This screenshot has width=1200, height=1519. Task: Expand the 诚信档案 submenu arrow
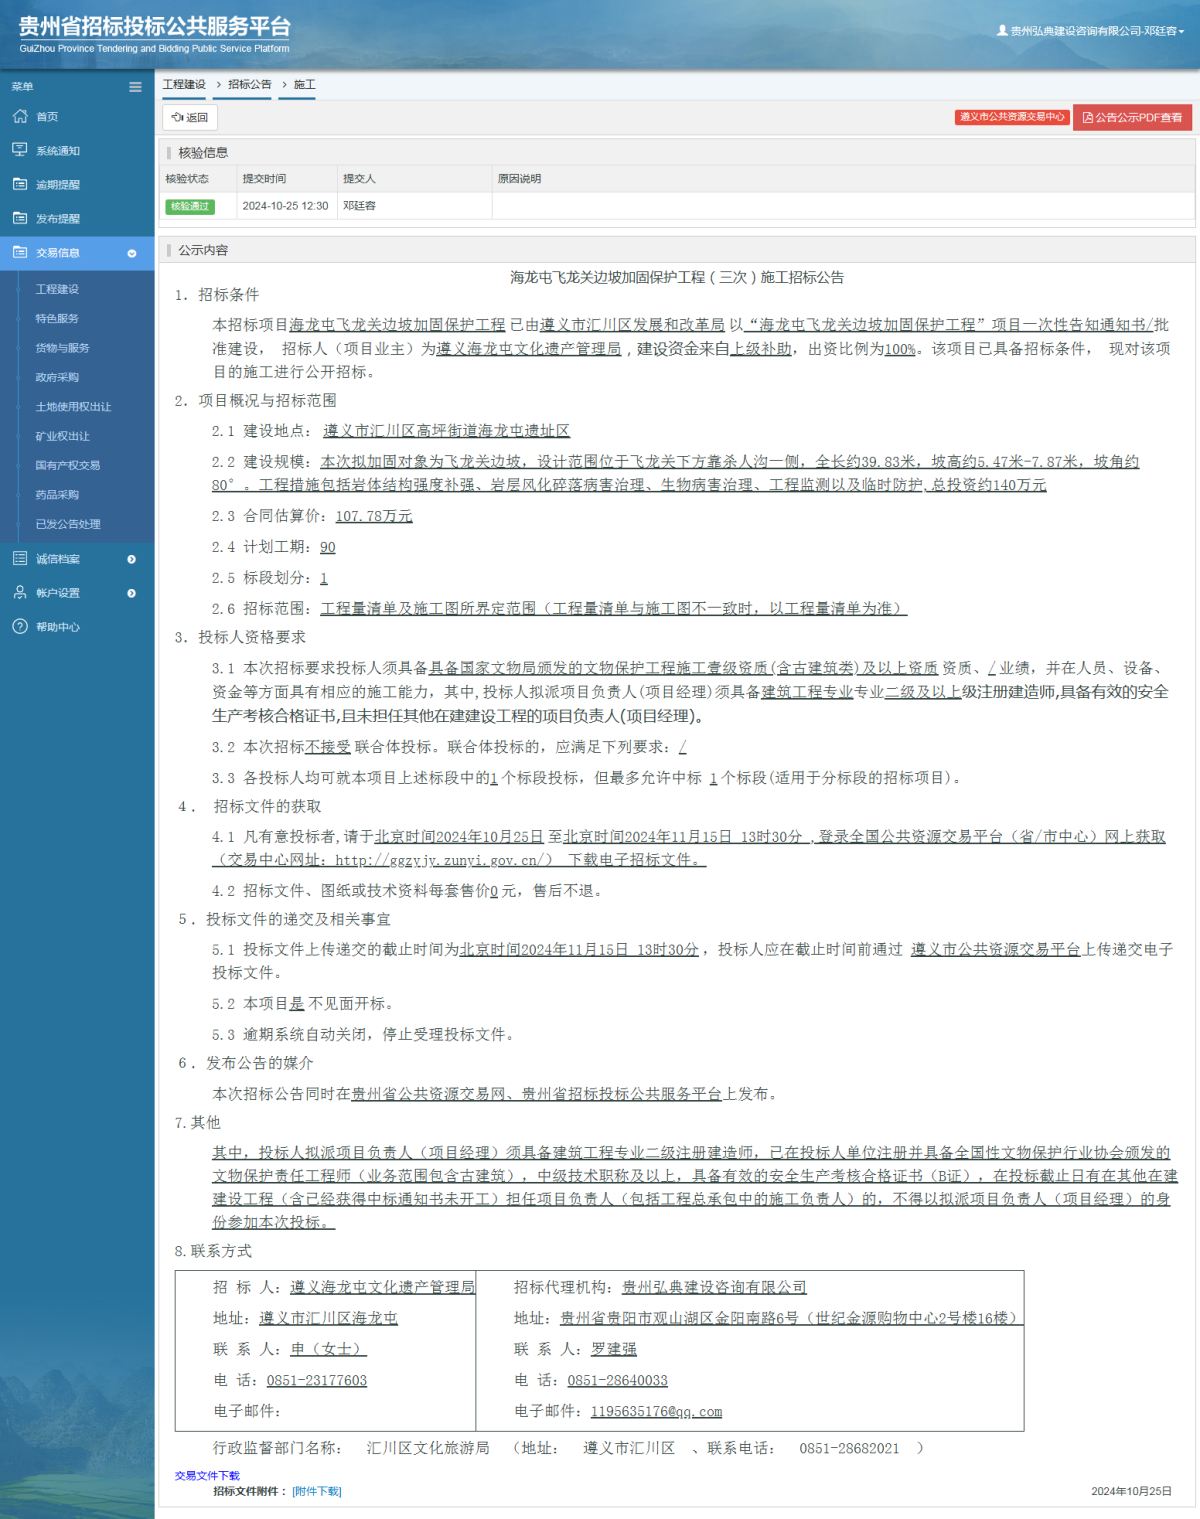pyautogui.click(x=132, y=560)
